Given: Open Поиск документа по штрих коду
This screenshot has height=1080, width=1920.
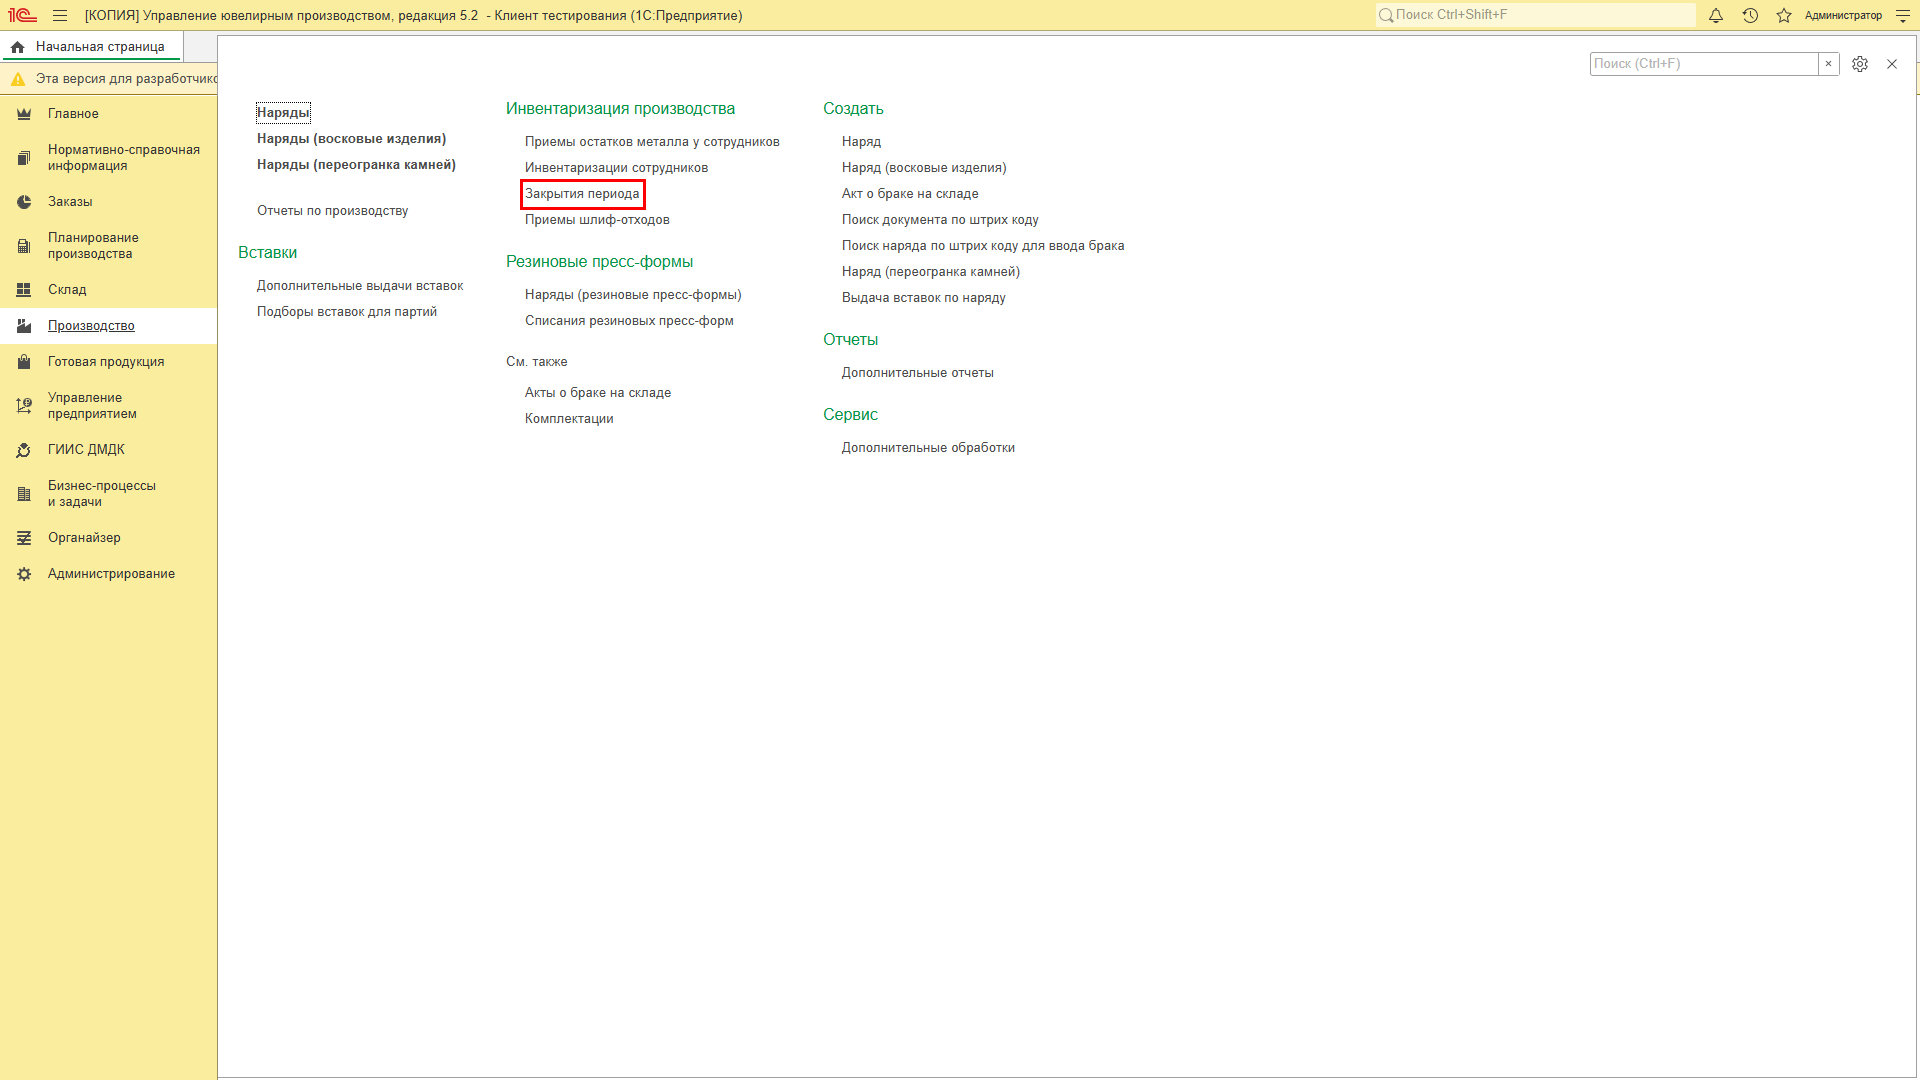Looking at the screenshot, I should tap(940, 220).
